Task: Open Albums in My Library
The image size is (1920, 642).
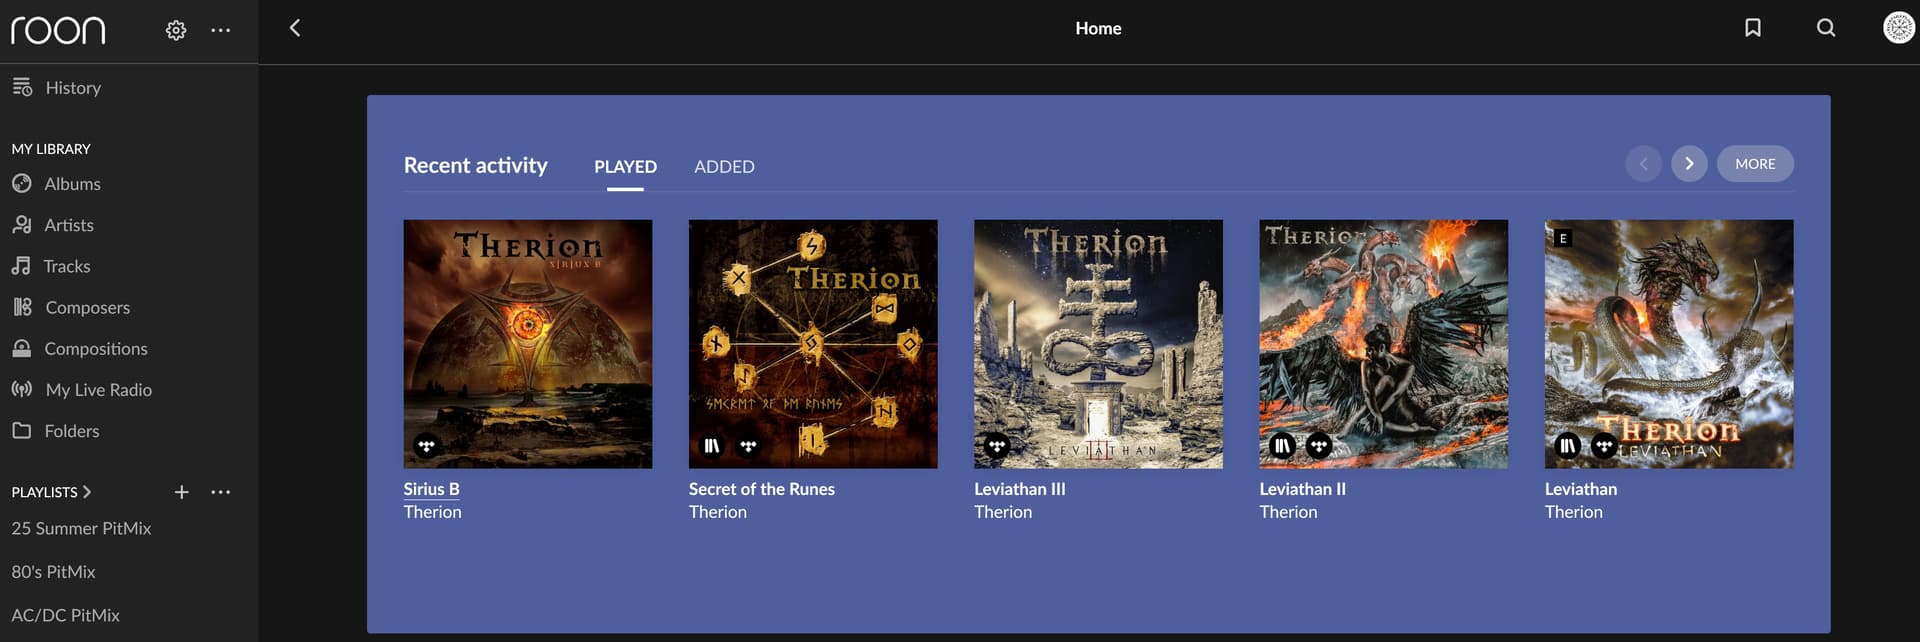Action: coord(72,184)
